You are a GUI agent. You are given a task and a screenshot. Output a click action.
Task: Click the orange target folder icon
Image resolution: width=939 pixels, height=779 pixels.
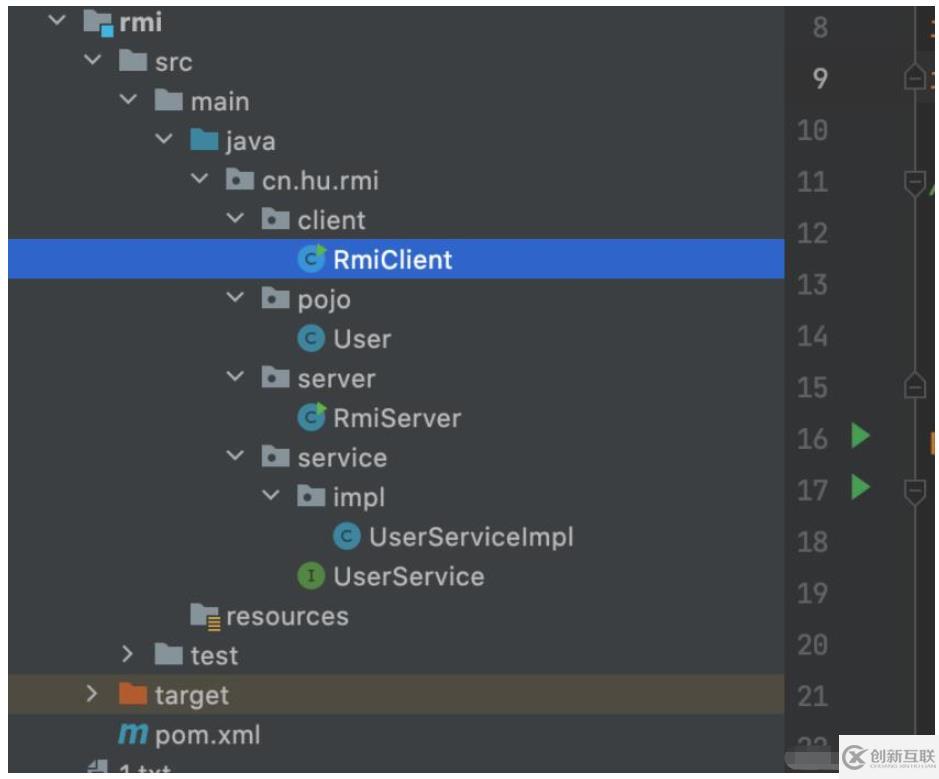(133, 695)
